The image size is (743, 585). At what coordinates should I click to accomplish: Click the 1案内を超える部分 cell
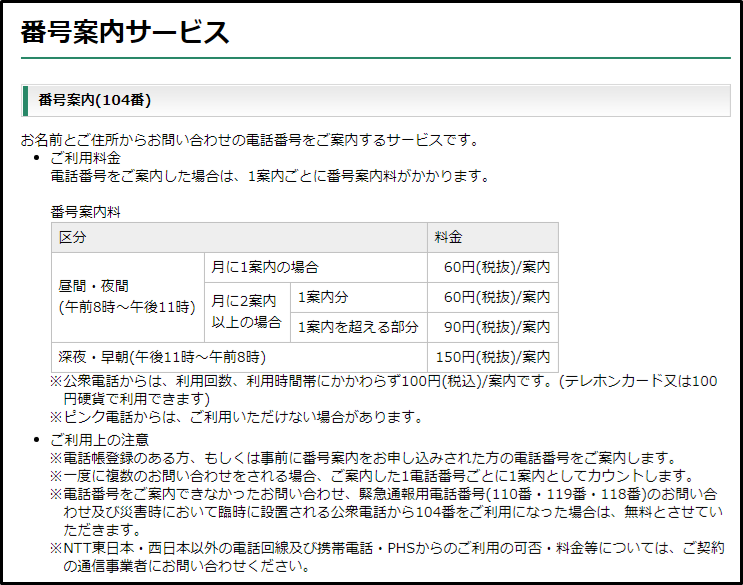tap(359, 327)
